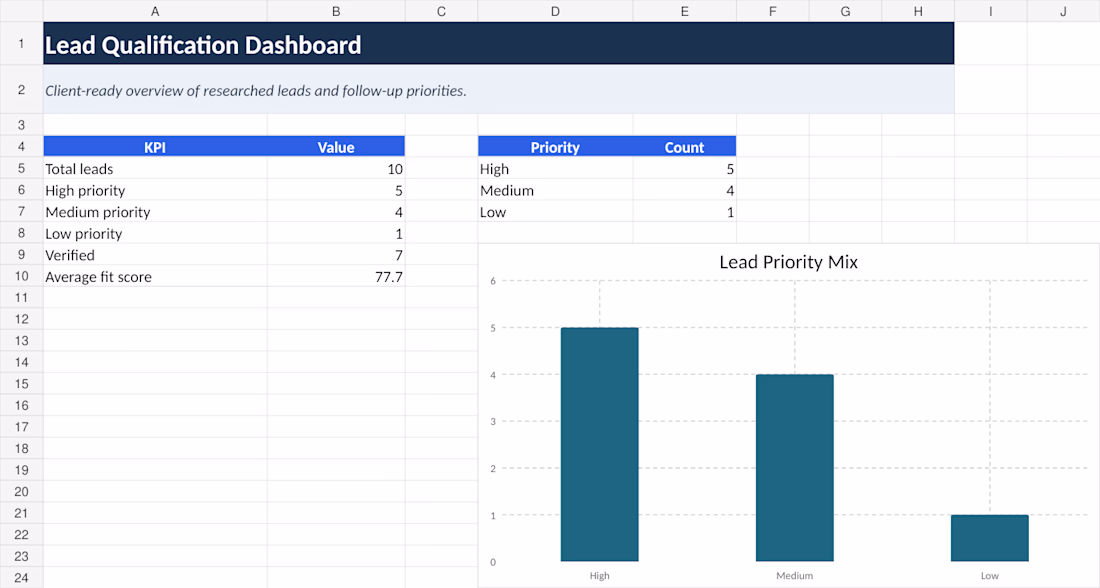Select the Total leads value 10
The image size is (1100, 588).
336,168
